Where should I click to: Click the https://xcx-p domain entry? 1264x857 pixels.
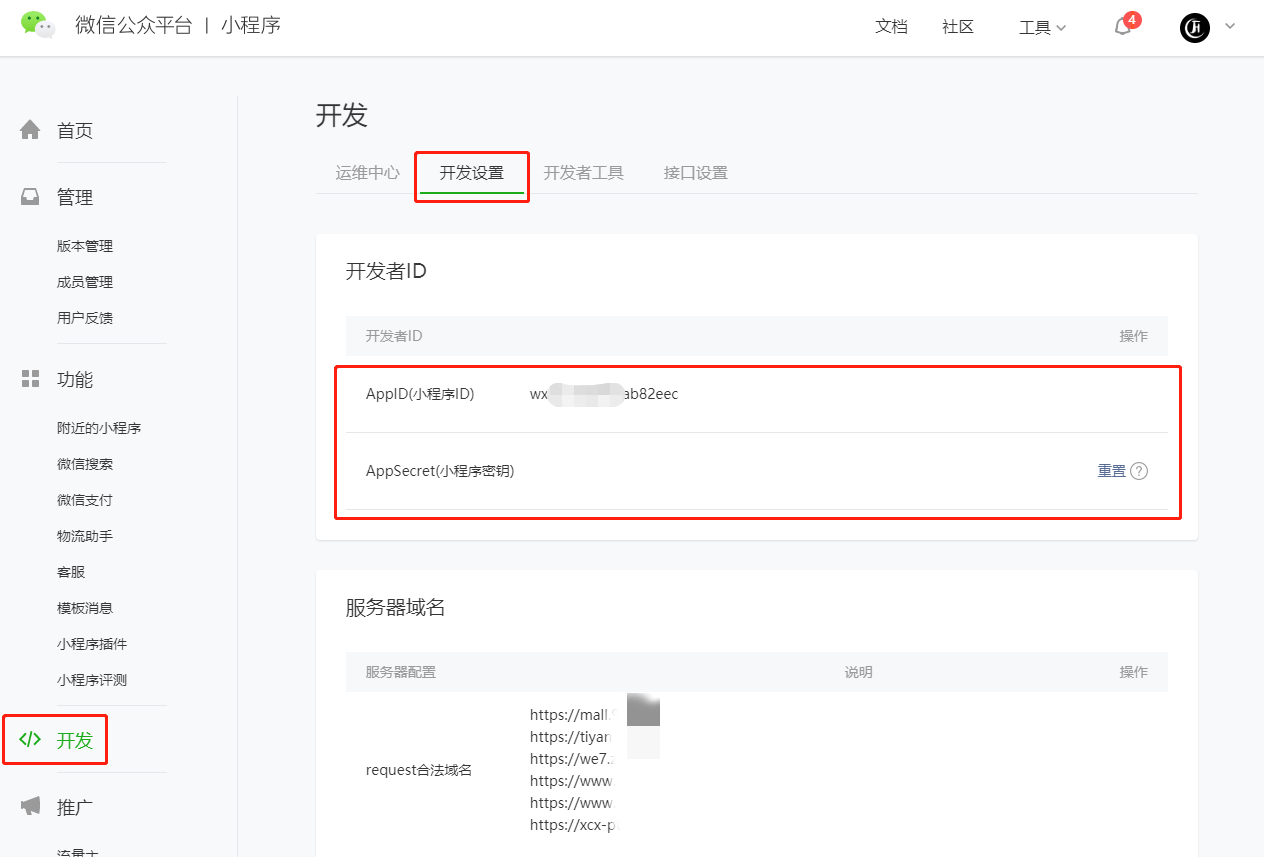574,825
